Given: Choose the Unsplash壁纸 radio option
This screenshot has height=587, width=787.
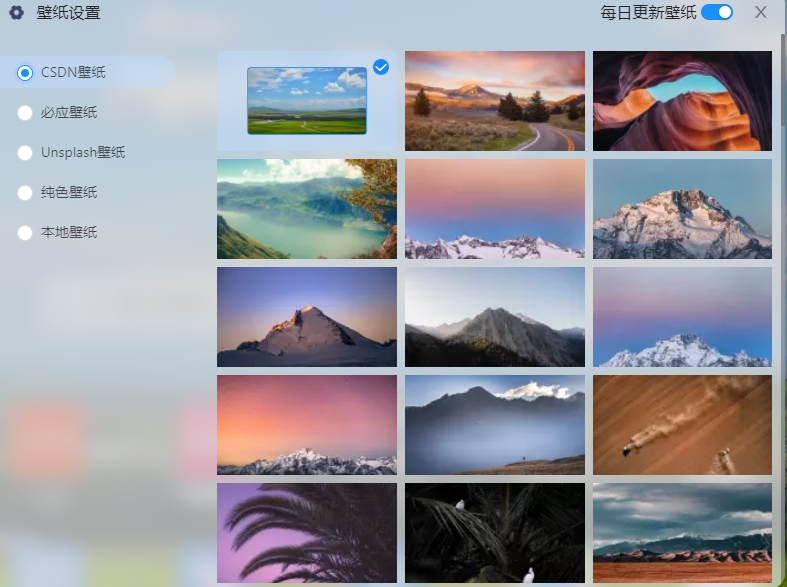Looking at the screenshot, I should [25, 153].
